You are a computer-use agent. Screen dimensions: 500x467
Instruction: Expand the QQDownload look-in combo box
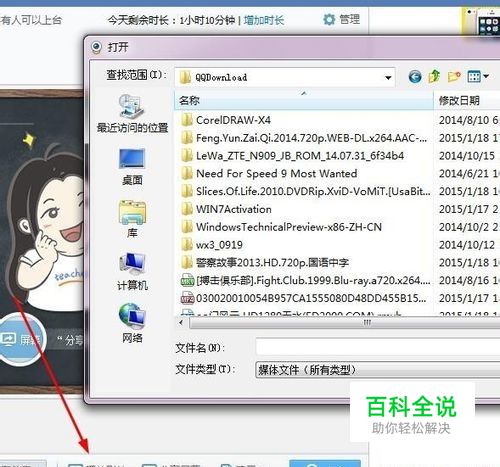tap(285, 77)
